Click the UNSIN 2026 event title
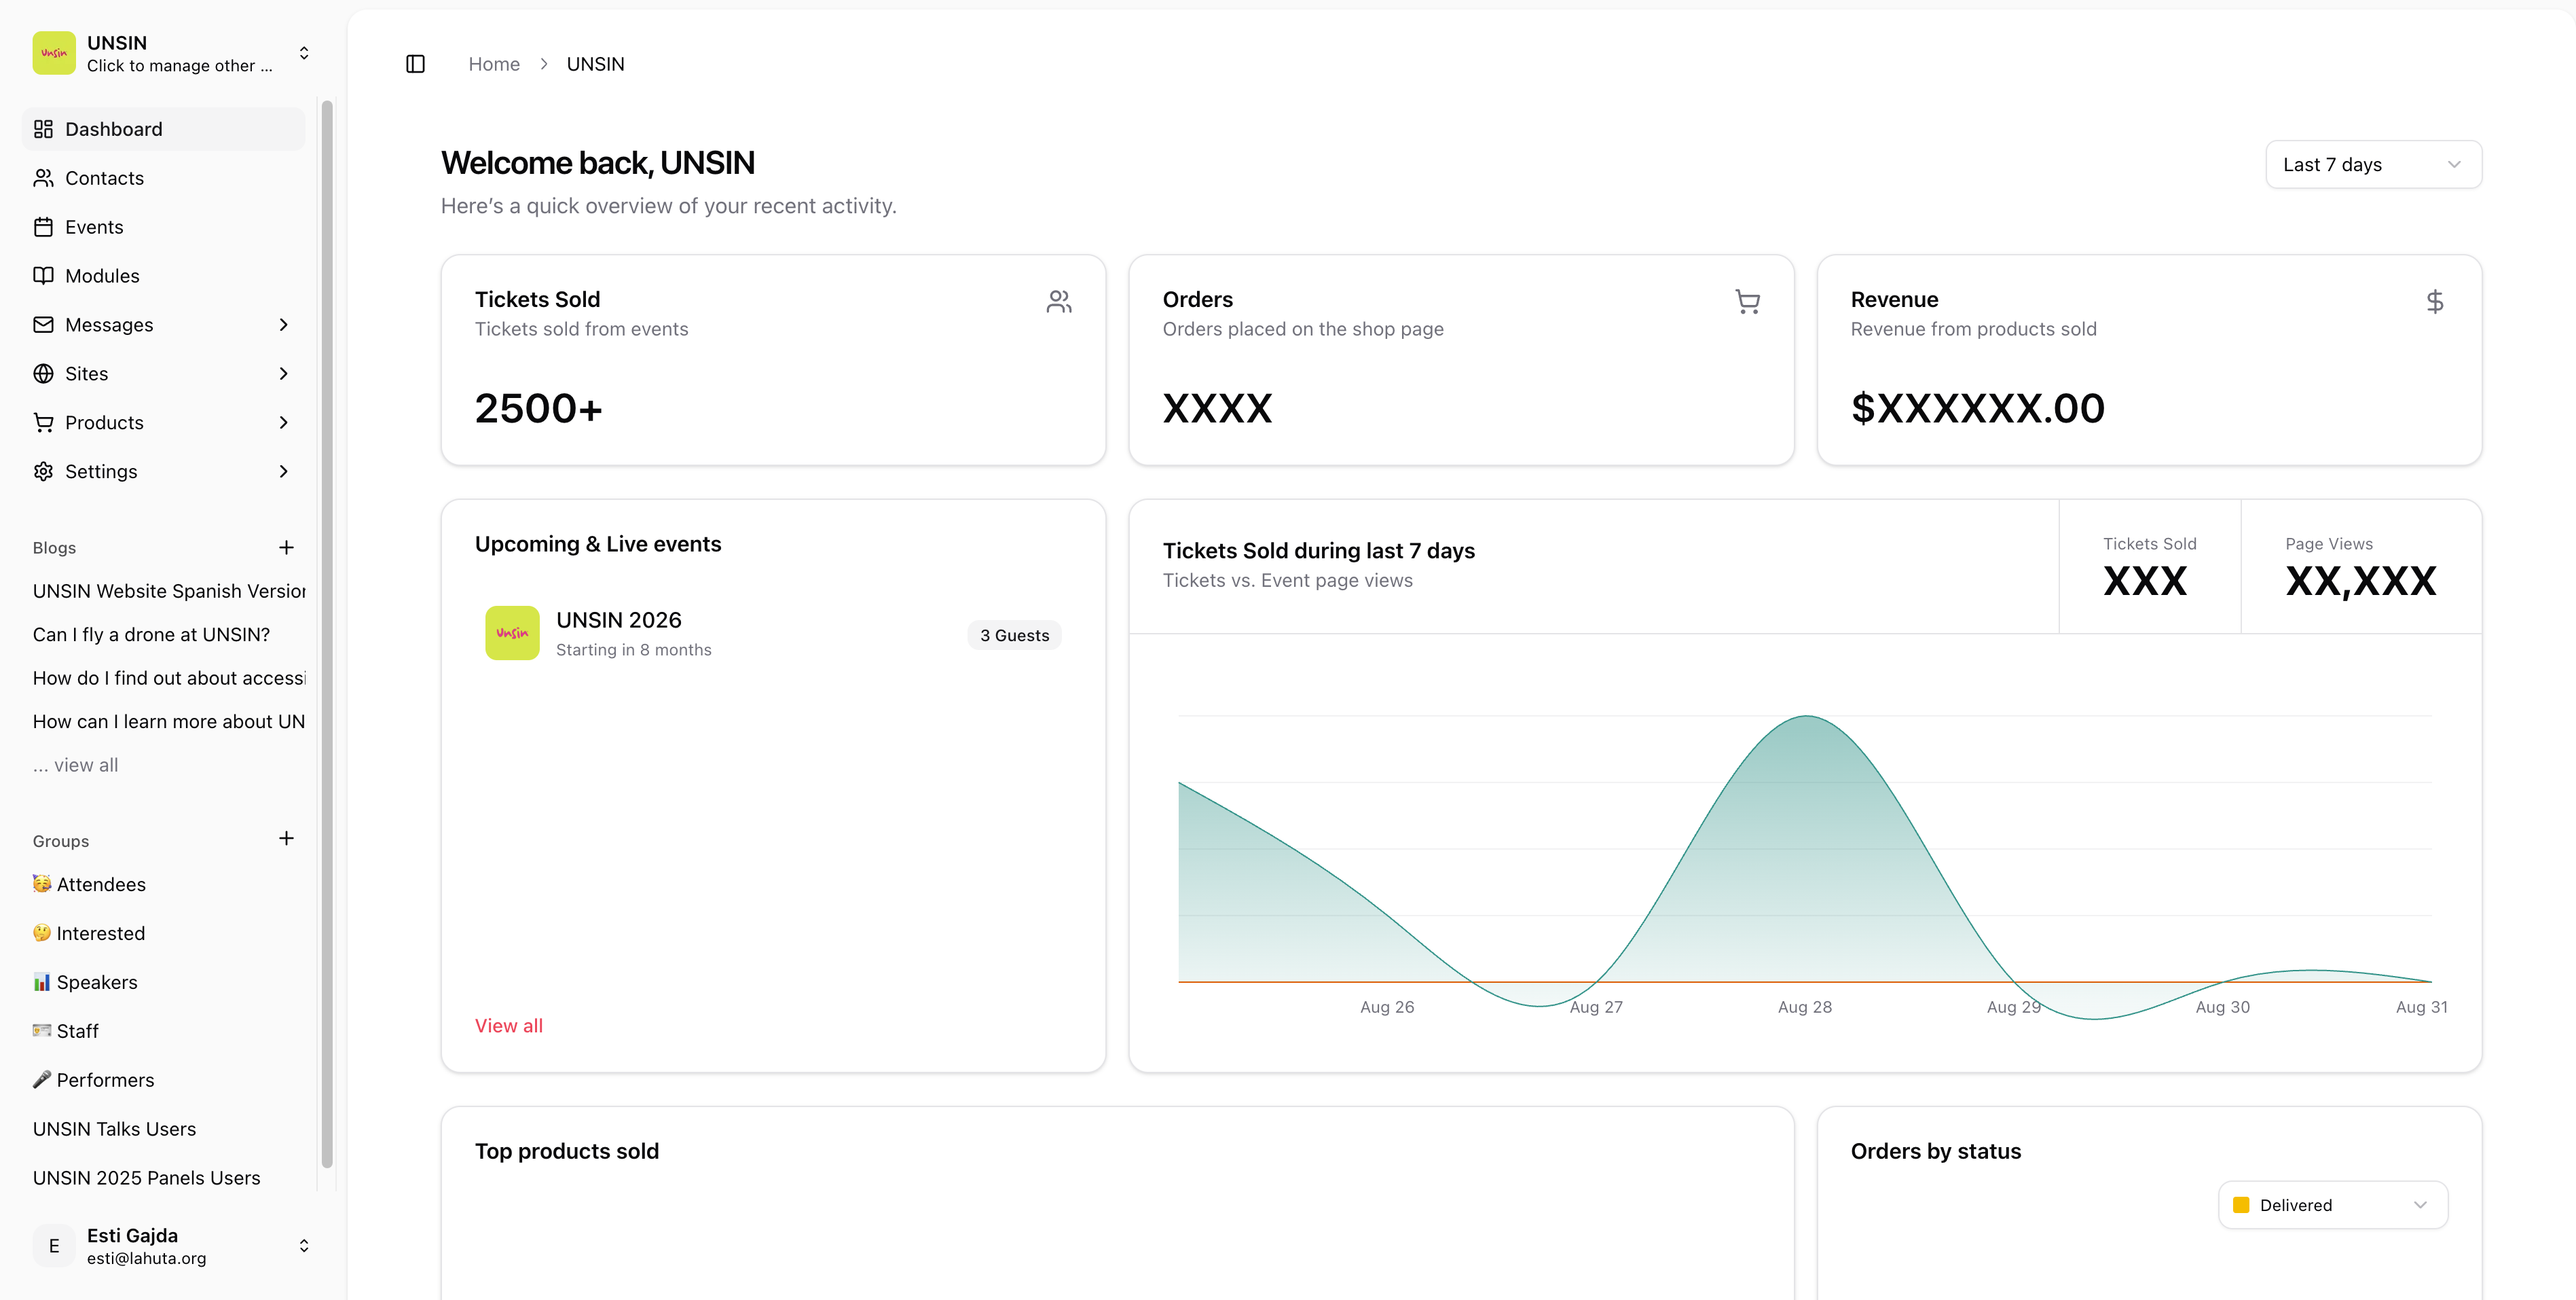This screenshot has width=2576, height=1300. [618, 620]
